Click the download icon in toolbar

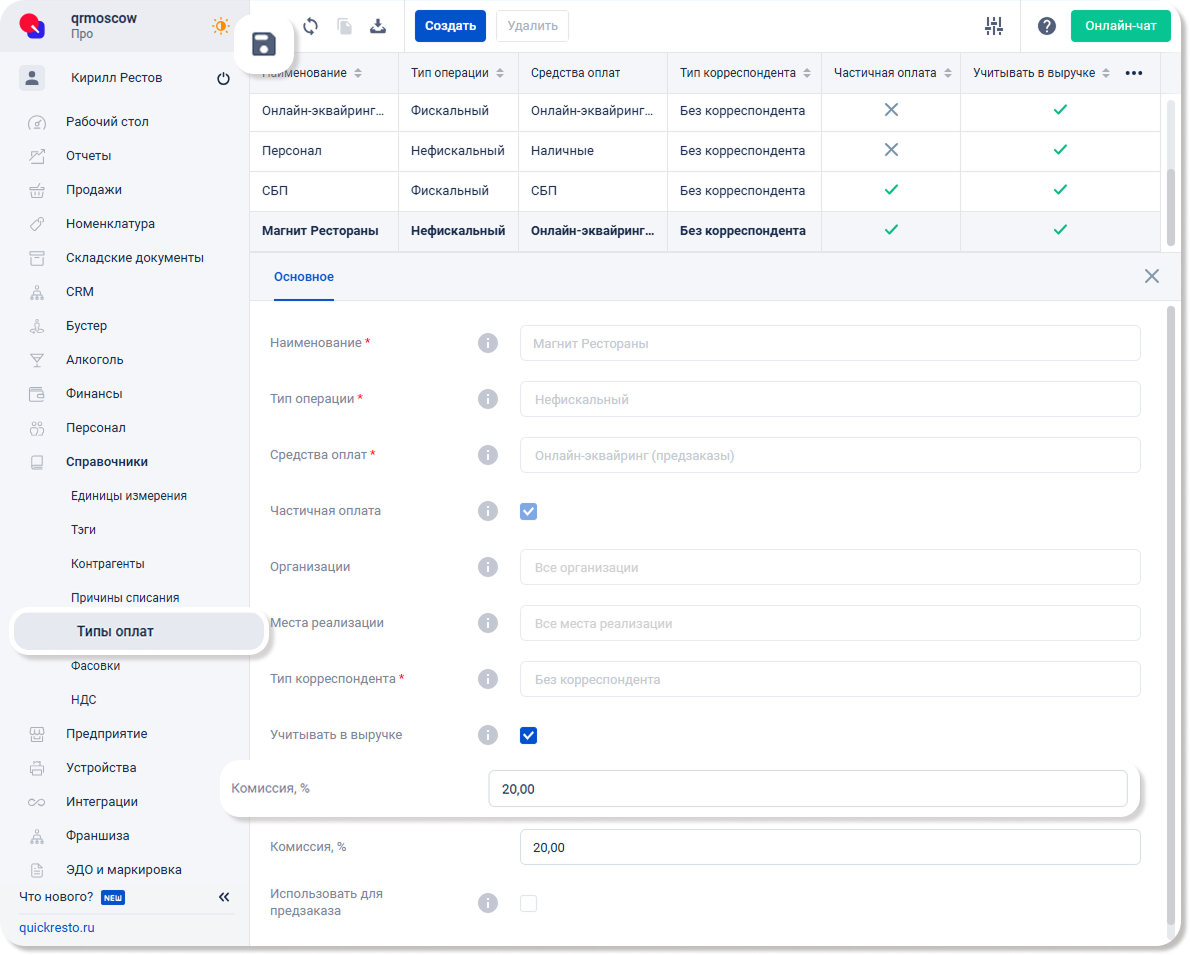pyautogui.click(x=378, y=26)
